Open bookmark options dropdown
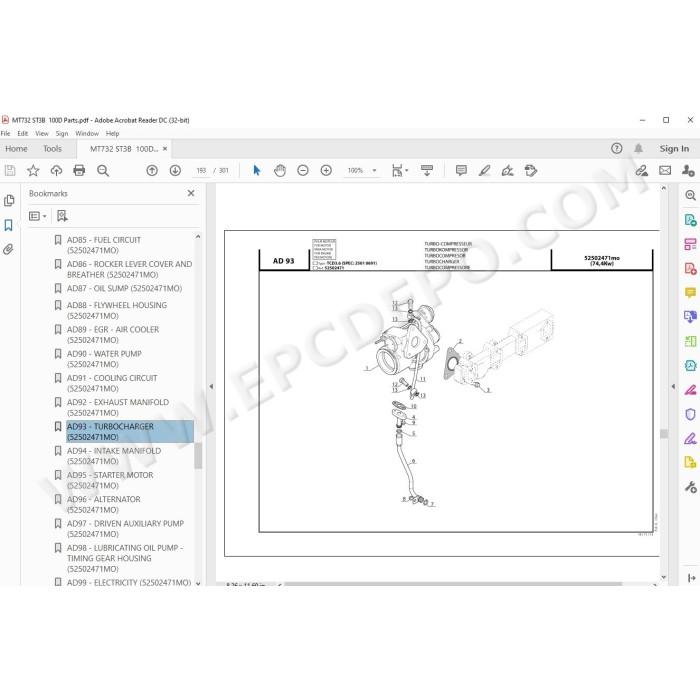The image size is (700, 700). tap(38, 216)
